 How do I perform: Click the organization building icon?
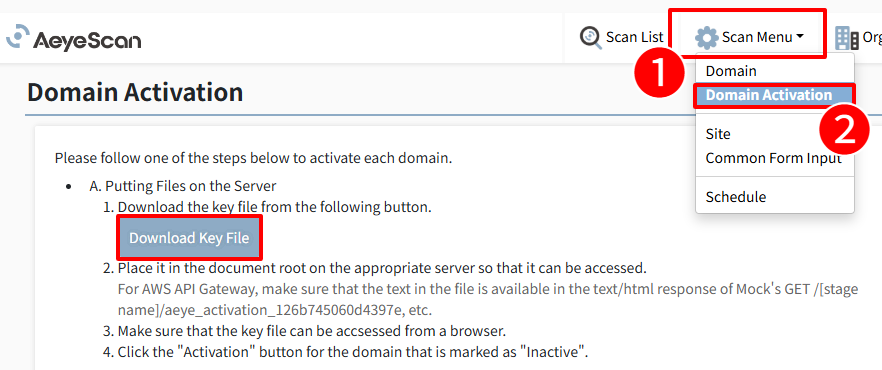(x=847, y=38)
